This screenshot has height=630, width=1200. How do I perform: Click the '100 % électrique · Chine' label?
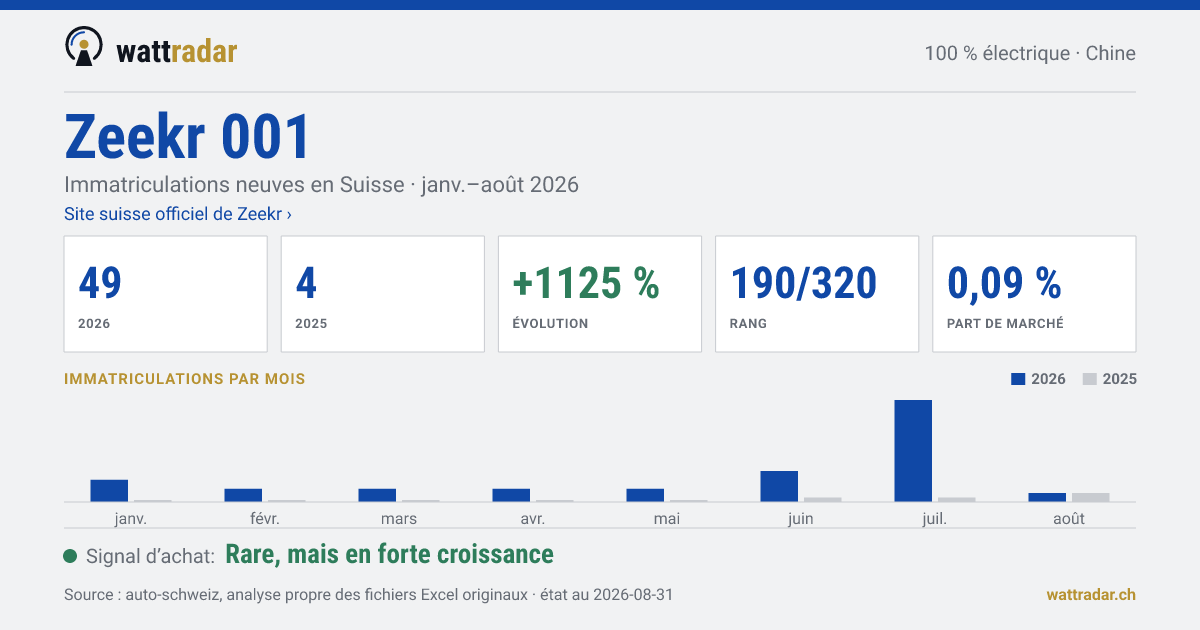[x=1030, y=53]
